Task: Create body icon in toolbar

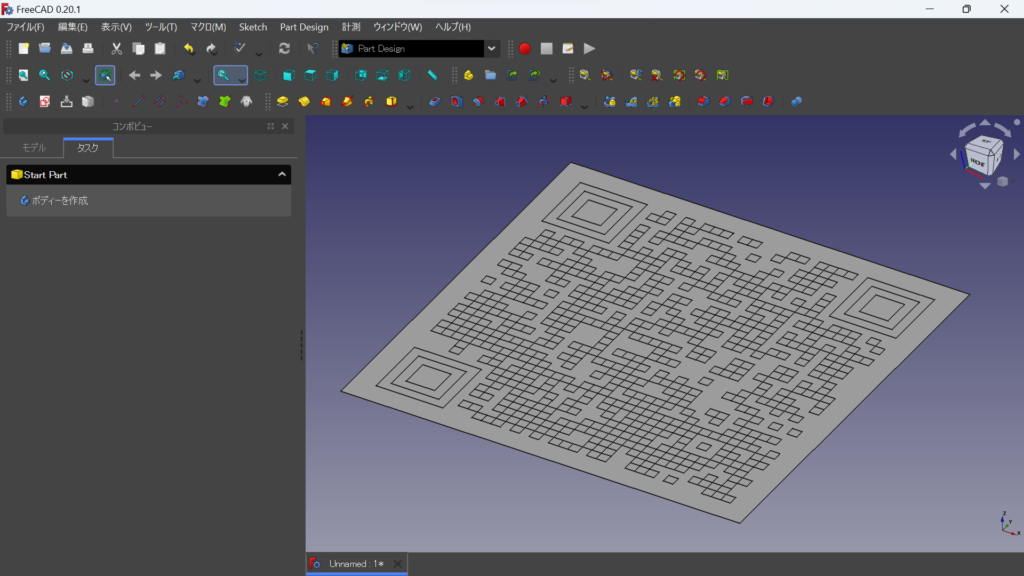Action: 24,101
